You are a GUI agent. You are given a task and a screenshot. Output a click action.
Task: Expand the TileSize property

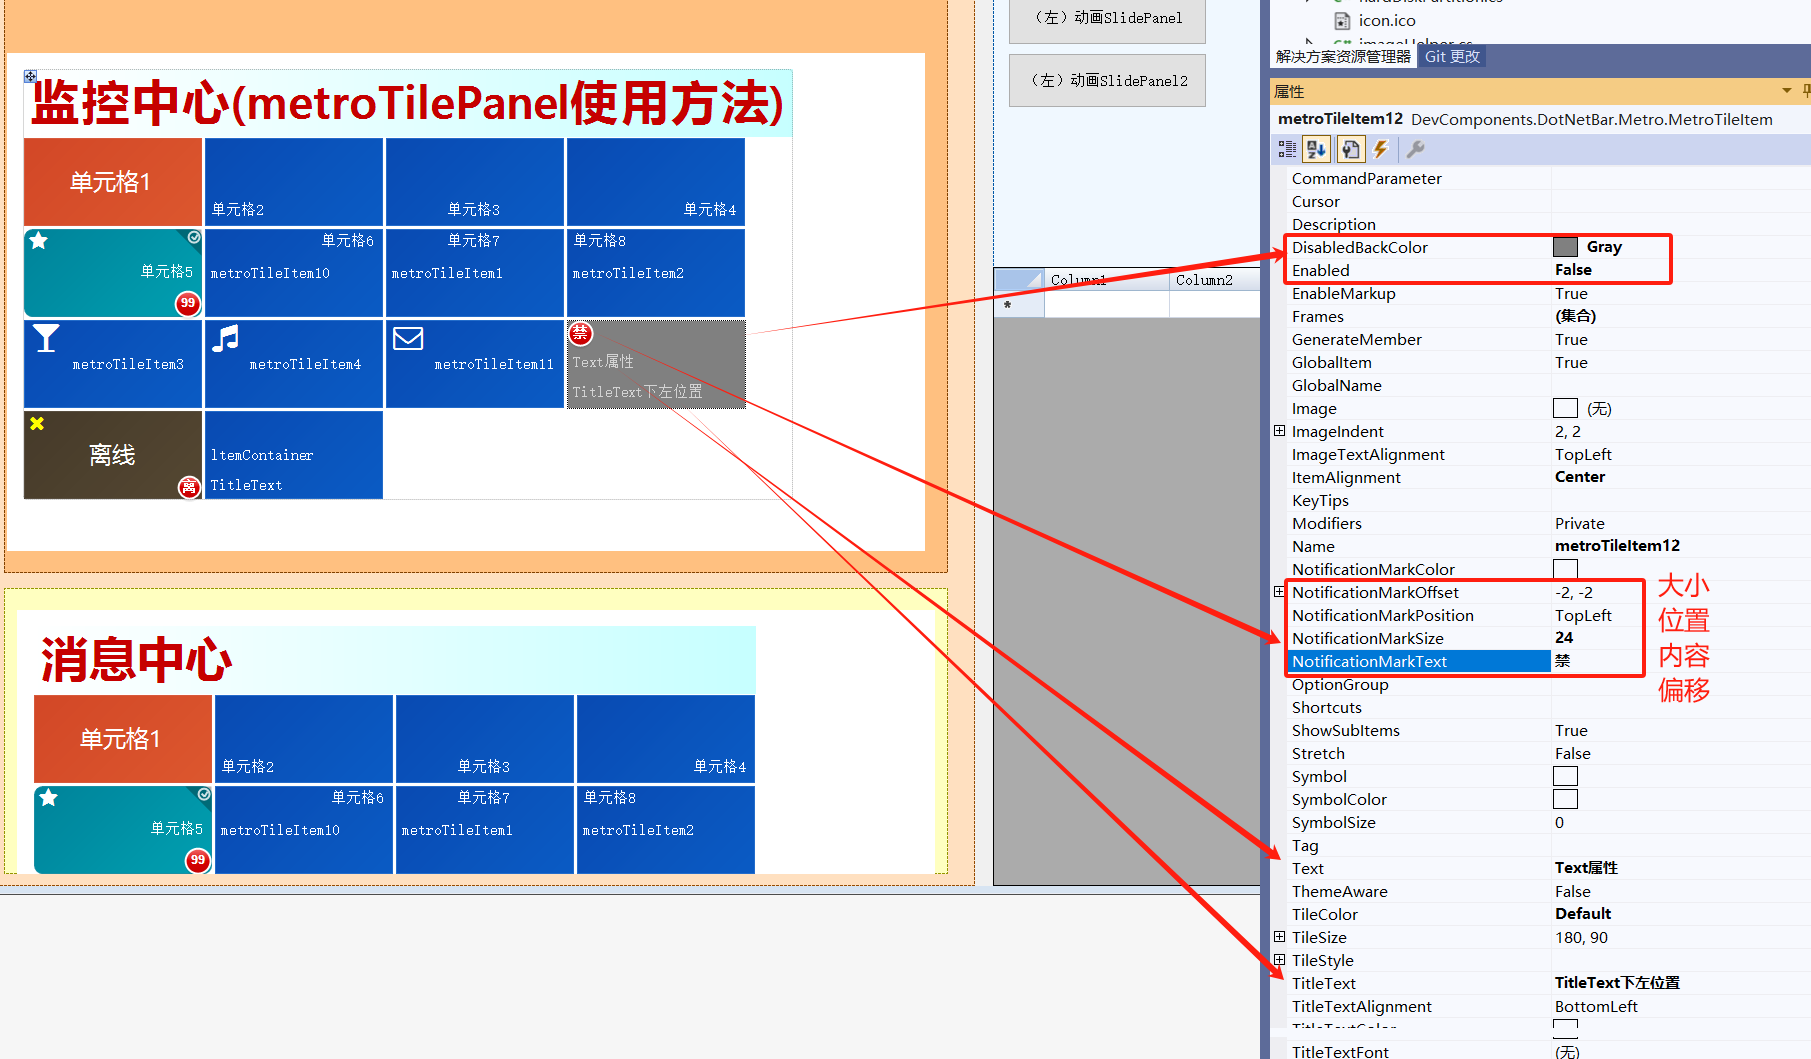coord(1279,937)
